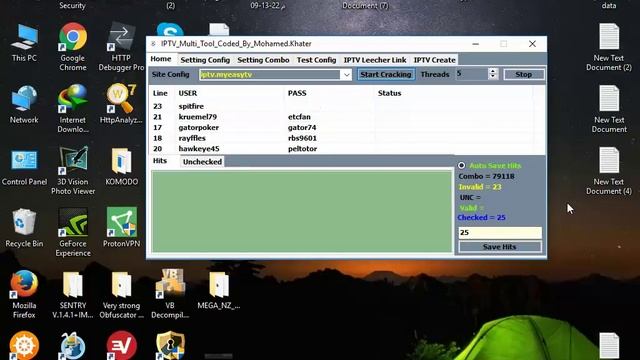Viewport: 640px width, 360px height.
Task: Launch GeForce Experience shortcut
Action: click(73, 233)
